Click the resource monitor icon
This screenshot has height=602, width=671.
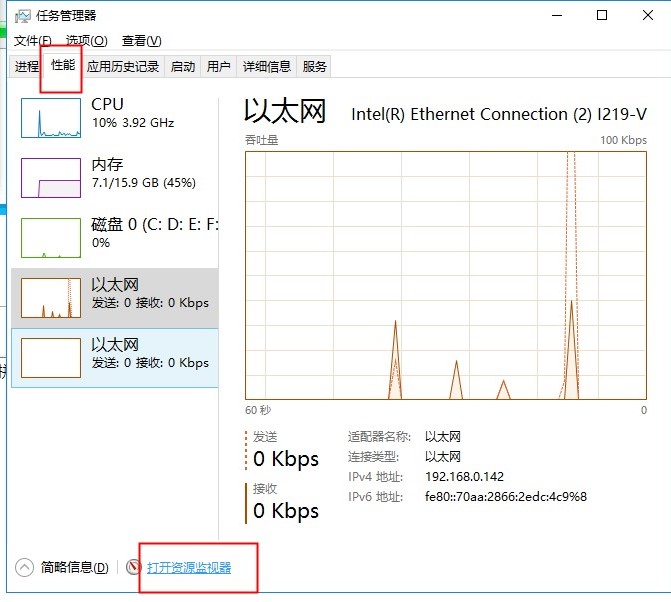pyautogui.click(x=134, y=567)
